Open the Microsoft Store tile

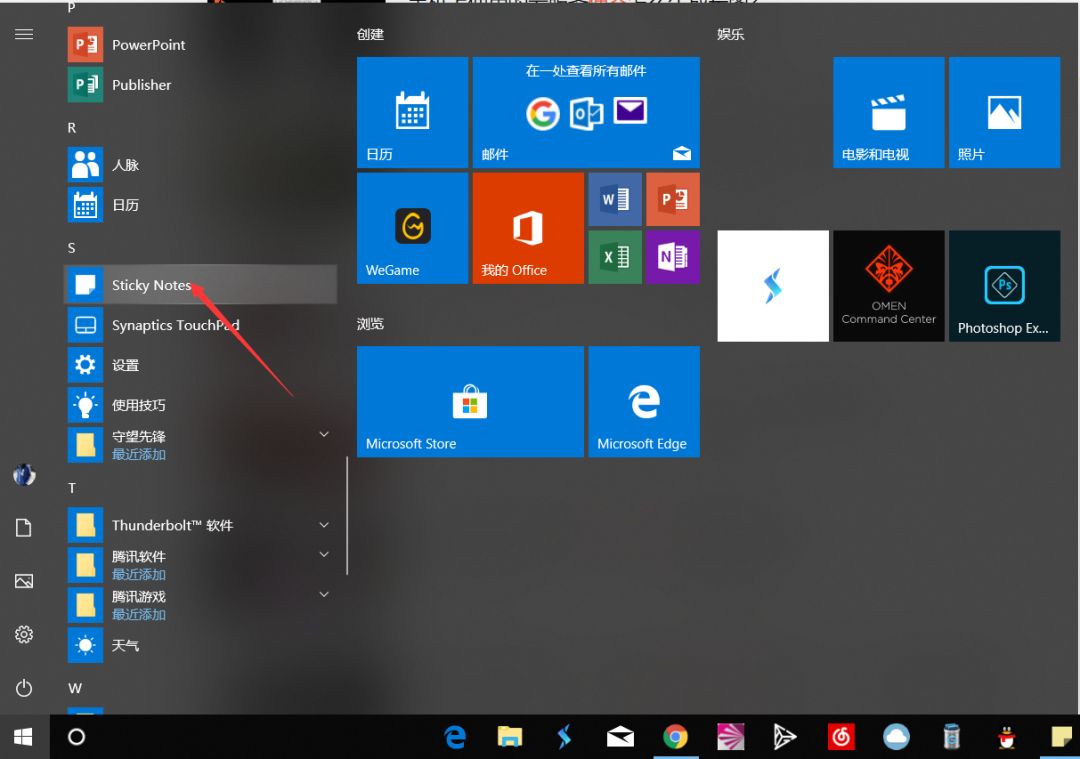point(470,402)
